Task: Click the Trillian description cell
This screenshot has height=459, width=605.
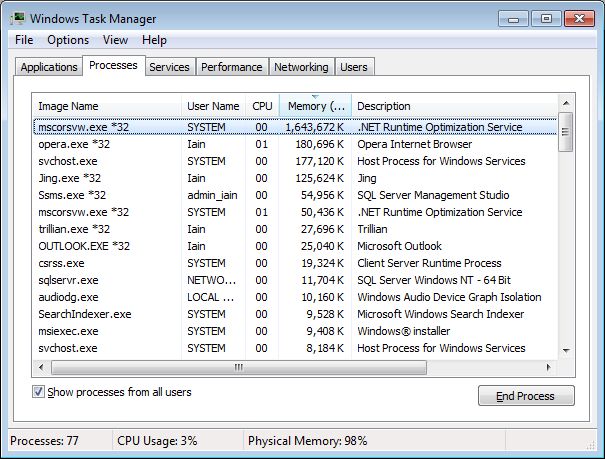Action: tap(372, 229)
